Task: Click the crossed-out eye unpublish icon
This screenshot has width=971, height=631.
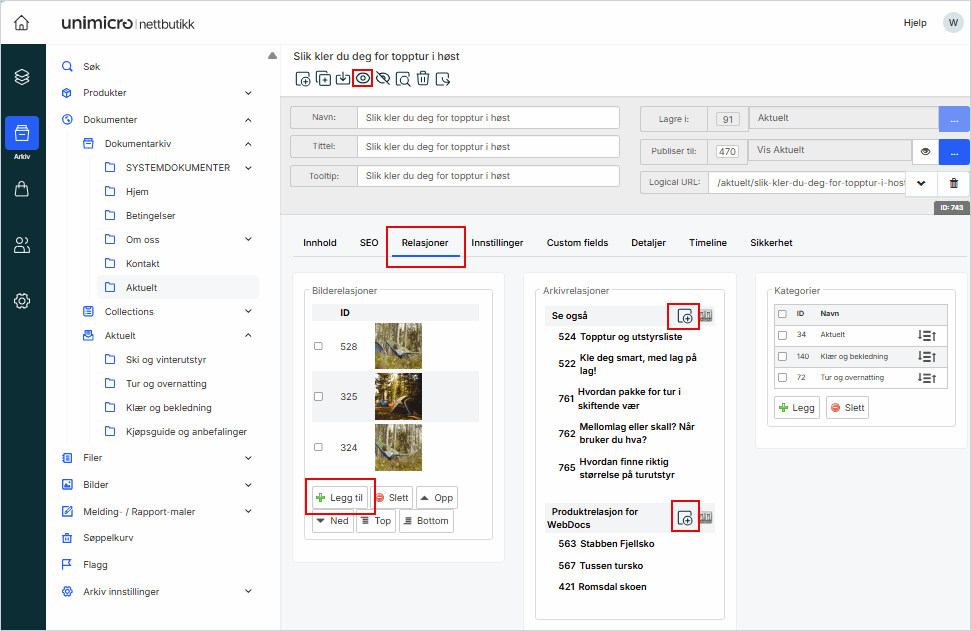Action: [383, 78]
